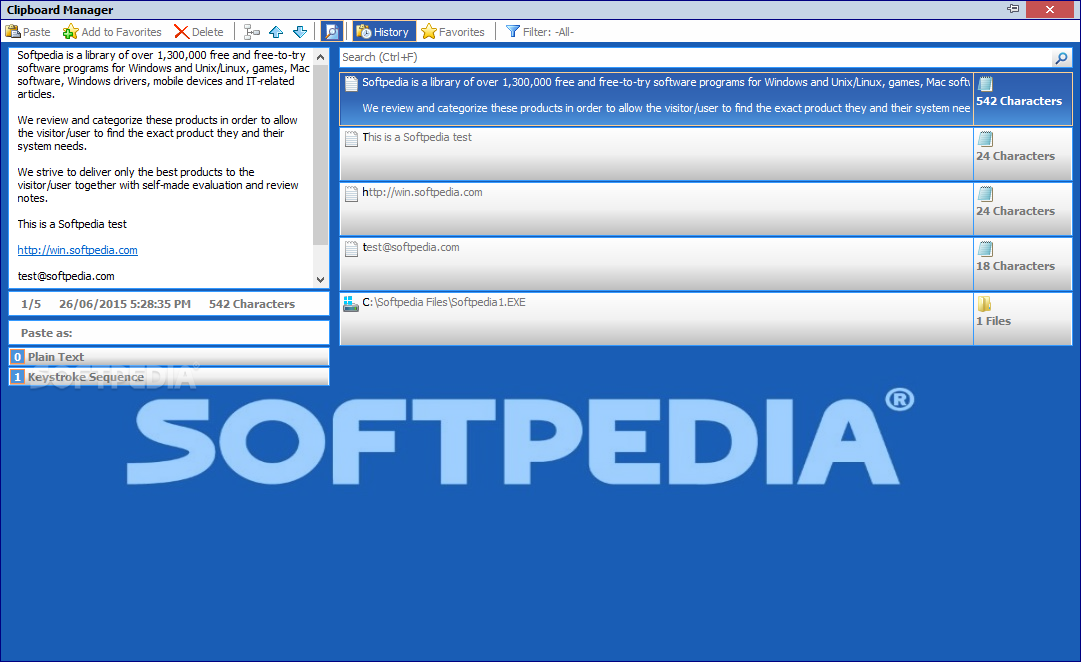Switch to the History tab
This screenshot has width=1081, height=662.
[384, 32]
